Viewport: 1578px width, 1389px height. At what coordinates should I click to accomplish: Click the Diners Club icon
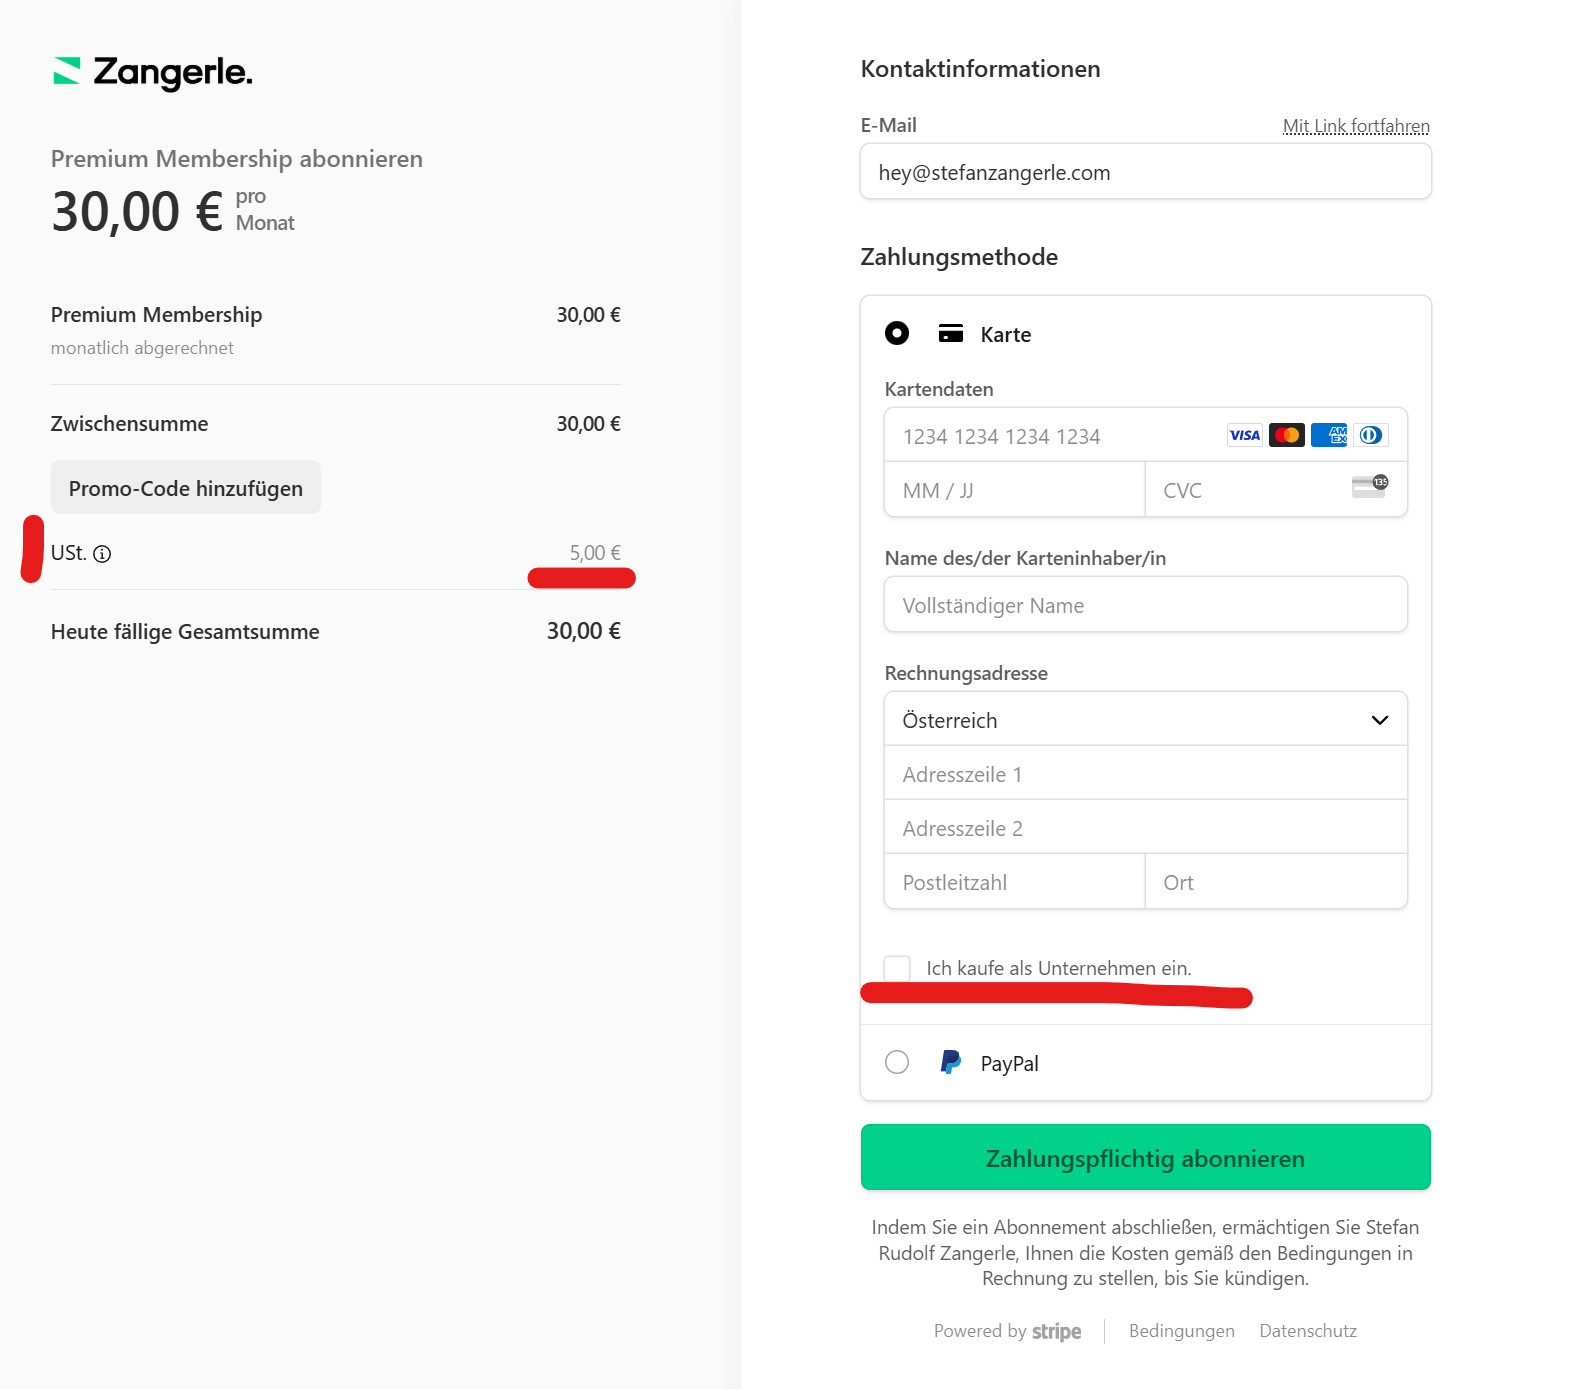[x=1371, y=435]
